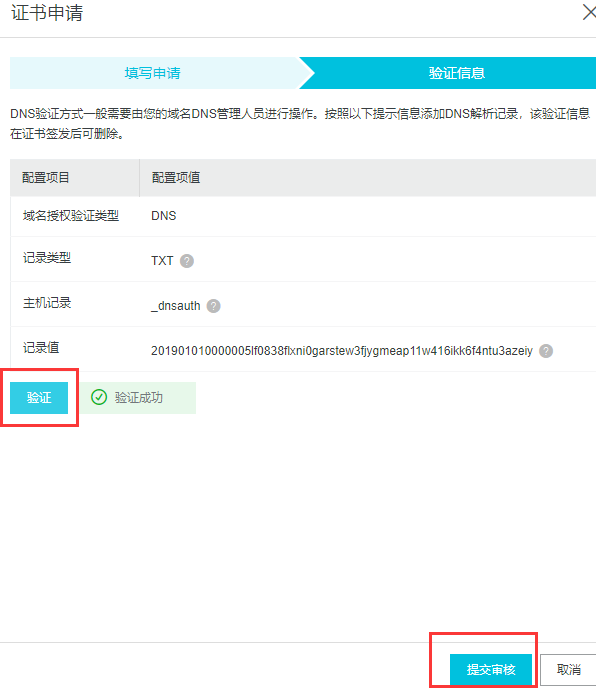The image size is (596, 688).
Task: Click the help icon after the record value
Action: point(546,351)
